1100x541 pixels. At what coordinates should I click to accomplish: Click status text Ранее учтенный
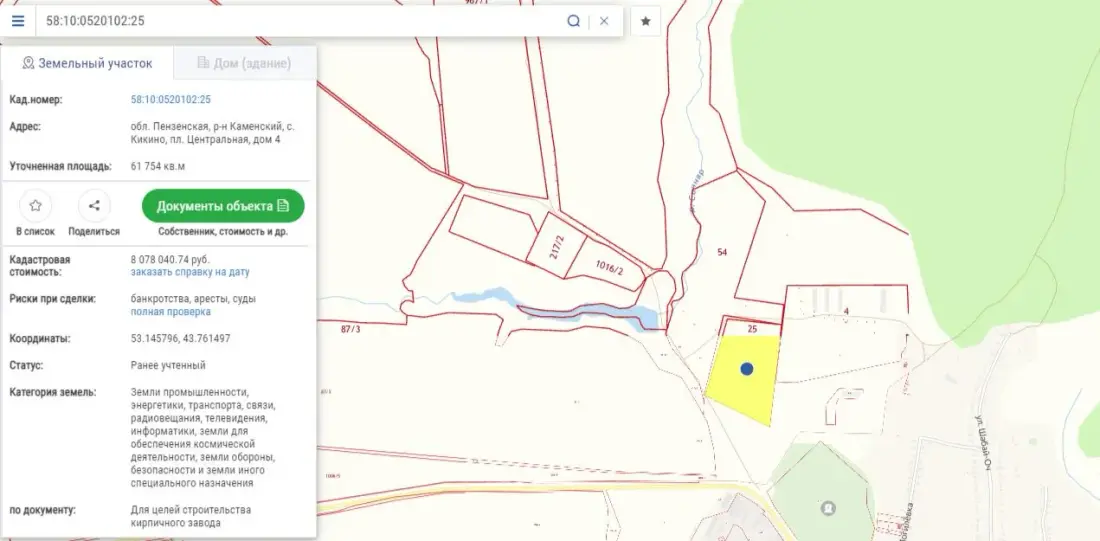tap(168, 366)
